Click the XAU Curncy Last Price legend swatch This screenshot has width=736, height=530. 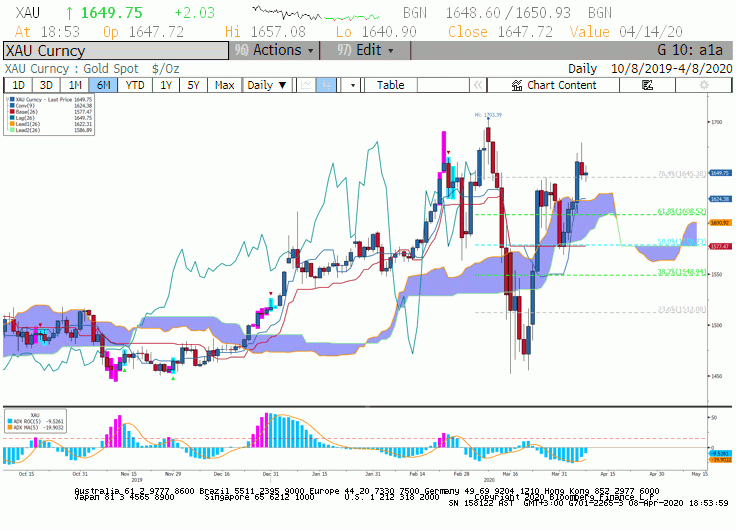[12, 100]
